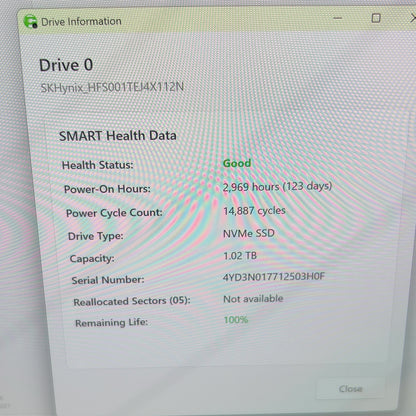The width and height of the screenshot is (416, 416).
Task: Select model name SKHynix_HFS001TEJ4X112N
Action: pyautogui.click(x=112, y=87)
